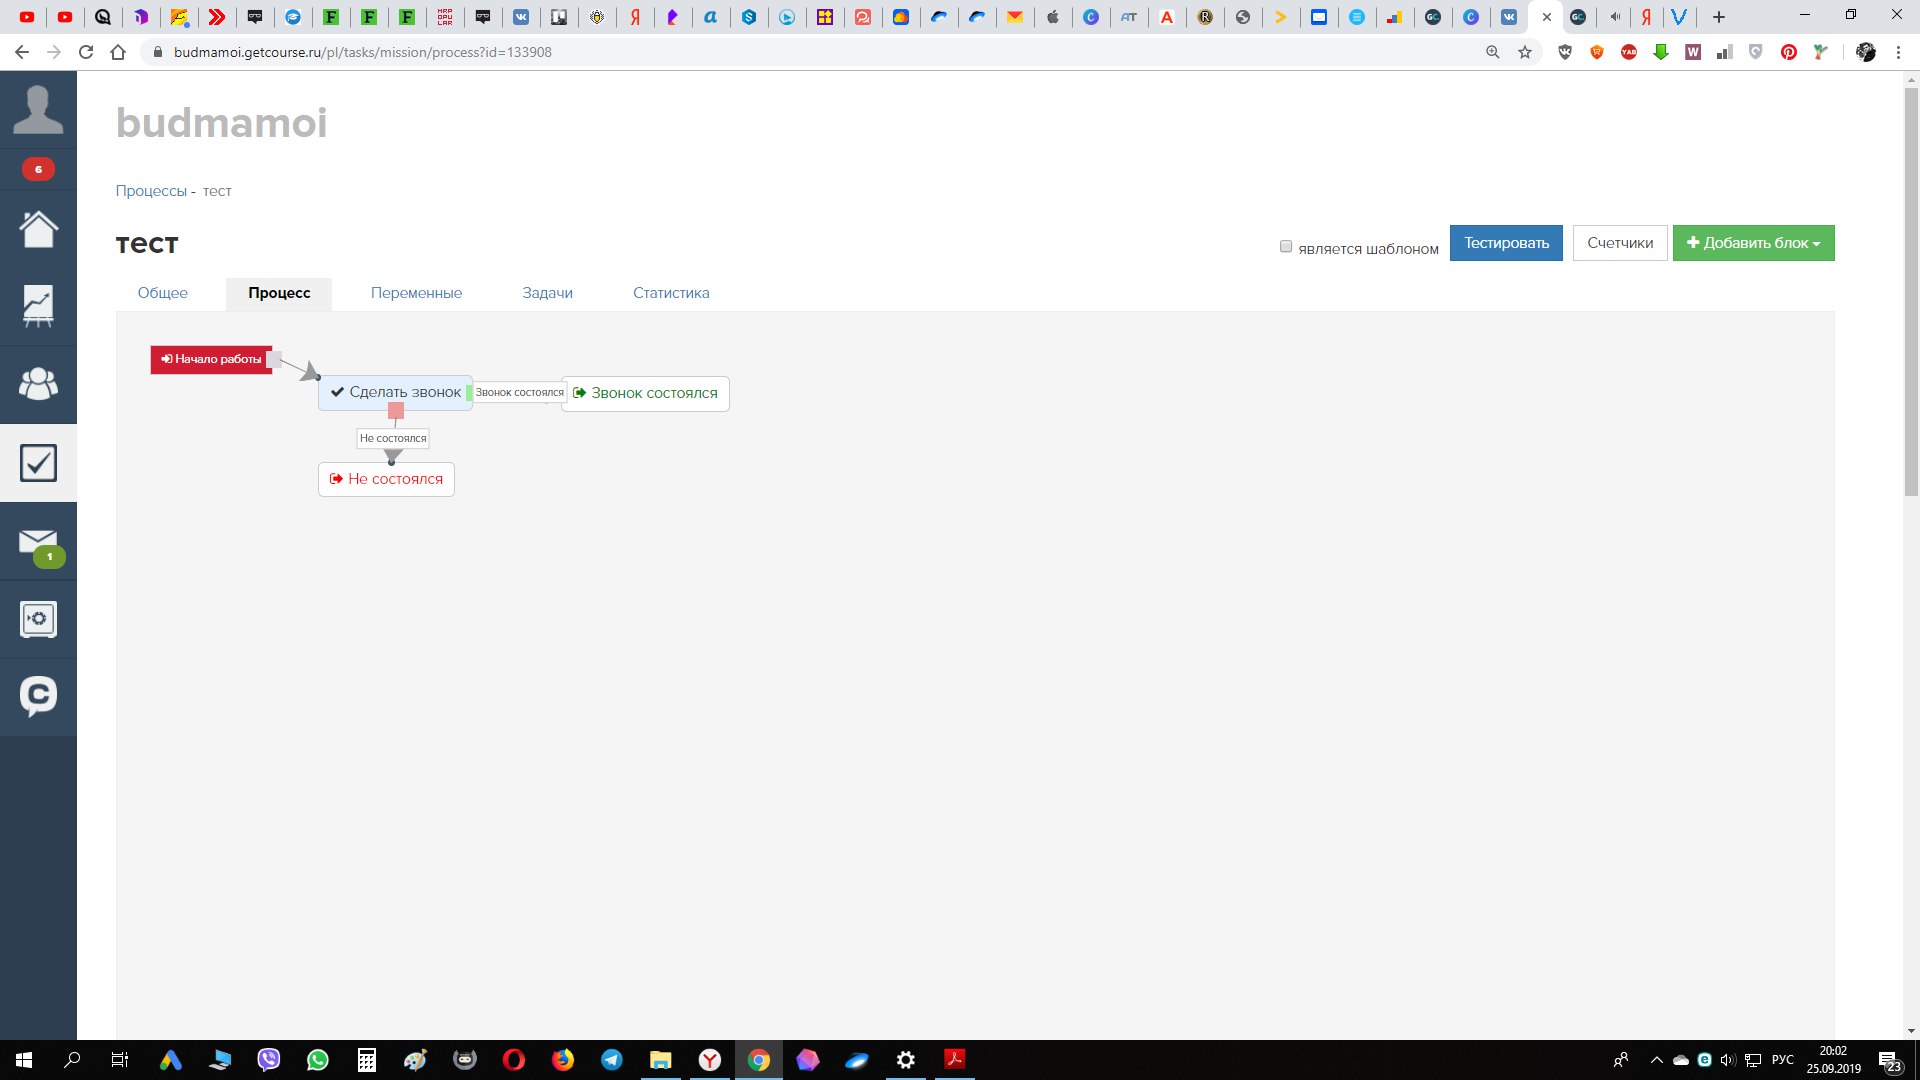Click the 'Не состоялся' connector label
Screen dimensions: 1920x1080
393,438
